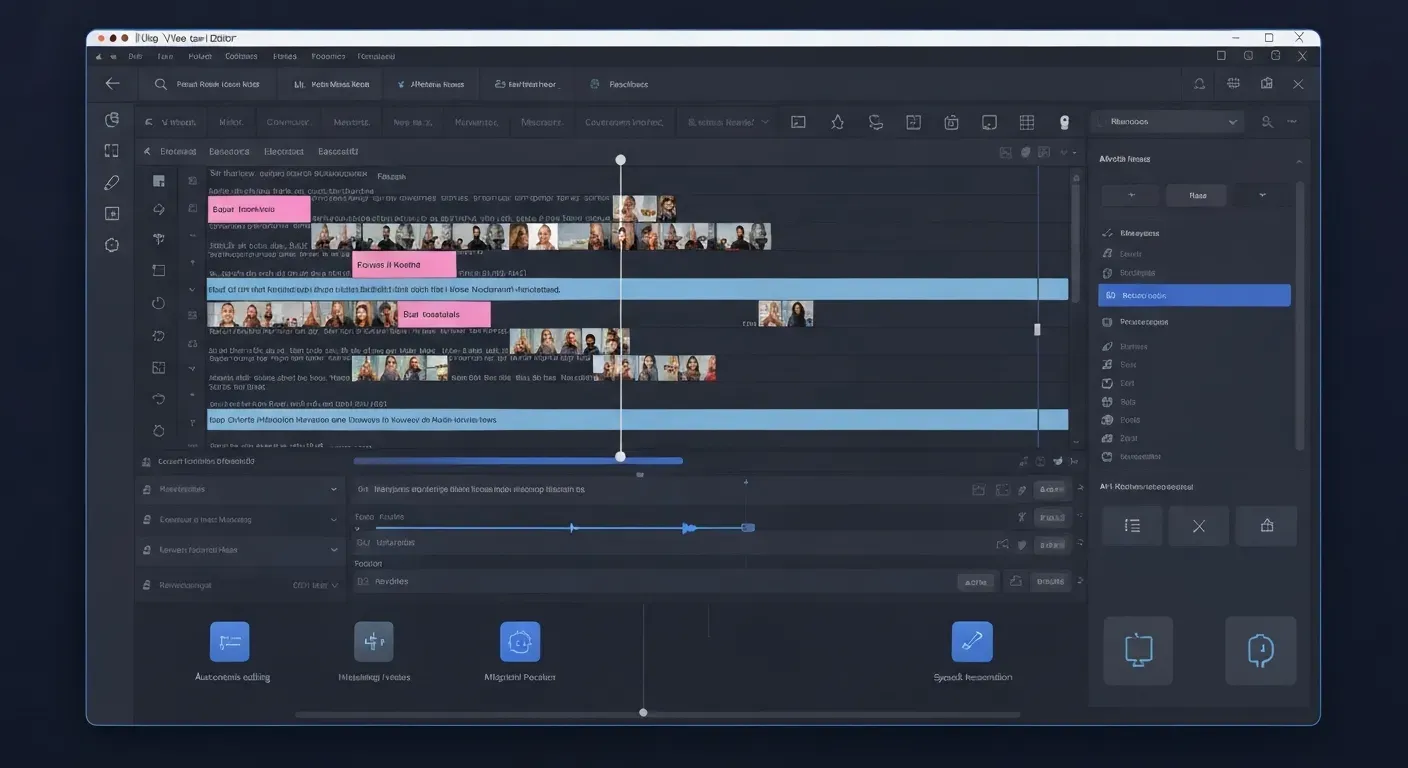Expand the second collapsed section in the lower-left panel
1408x768 pixels.
[x=240, y=519]
